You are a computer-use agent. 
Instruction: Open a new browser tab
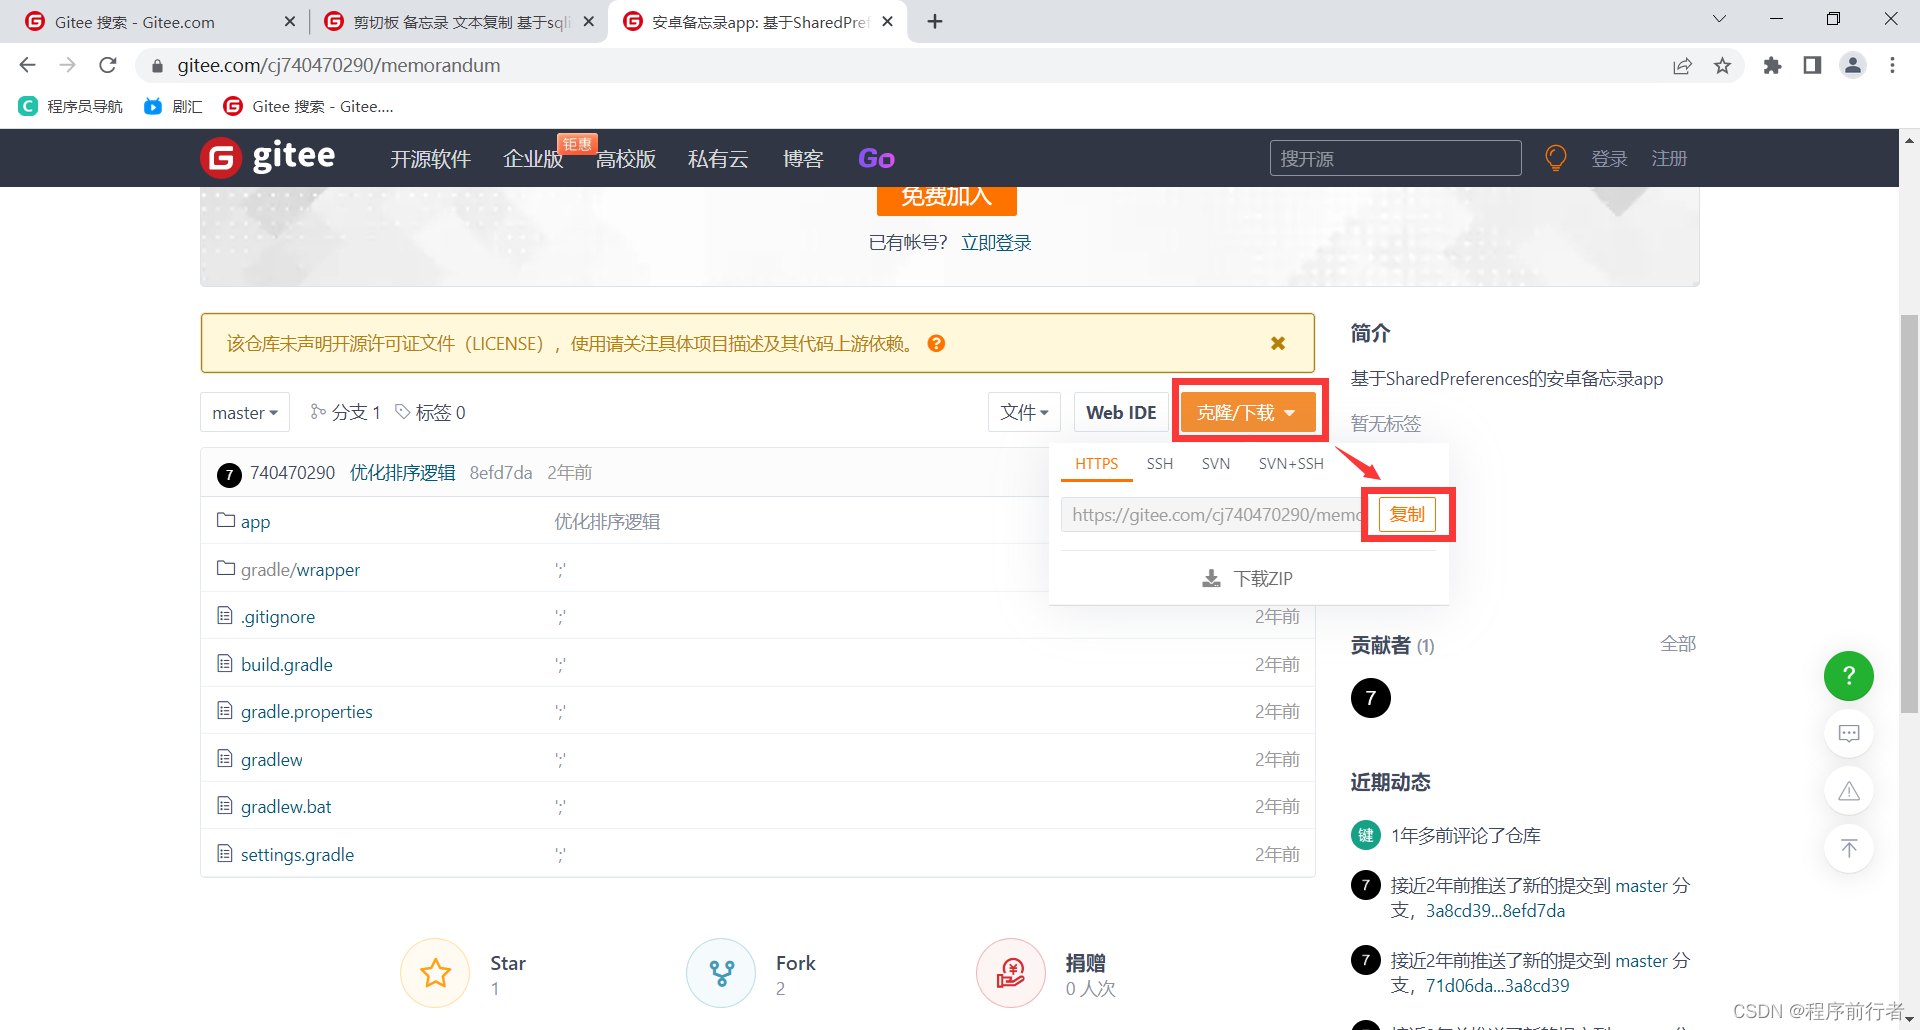point(935,21)
